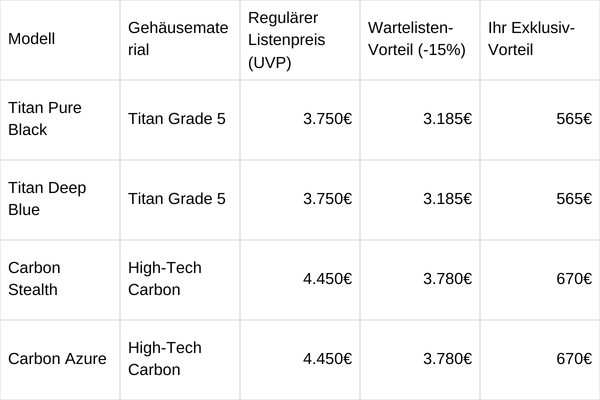
Task: Select Titan Grade 5 in Titan Deep Blue row
Action: (177, 199)
